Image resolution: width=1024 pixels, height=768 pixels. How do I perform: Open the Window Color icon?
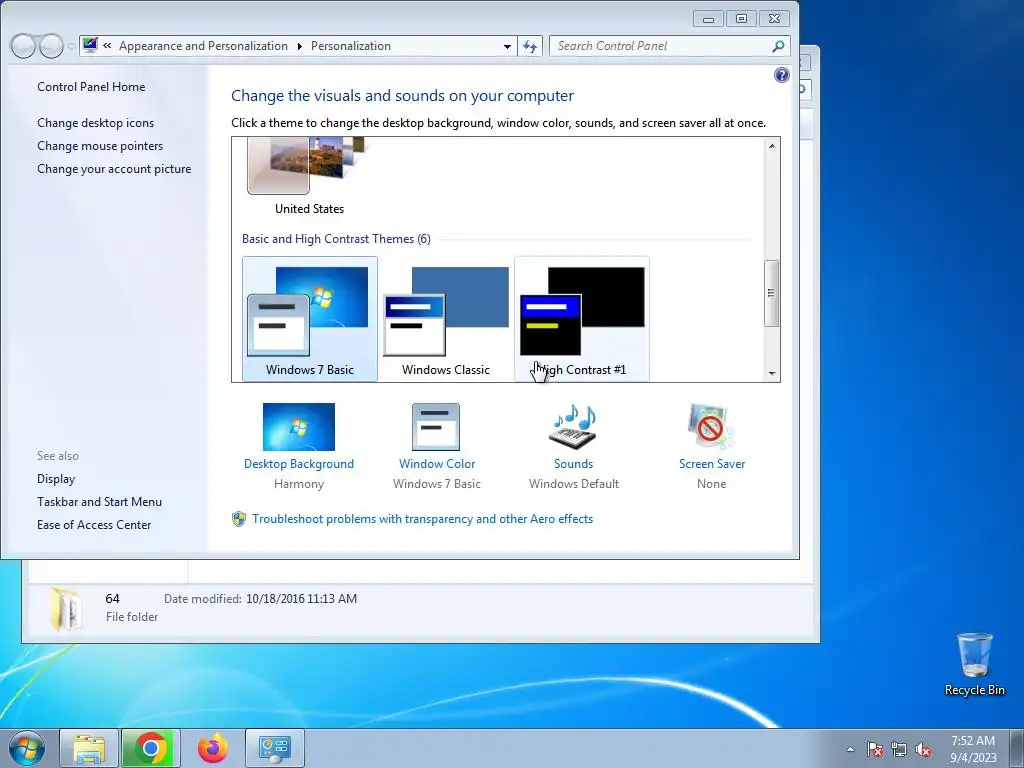click(436, 426)
